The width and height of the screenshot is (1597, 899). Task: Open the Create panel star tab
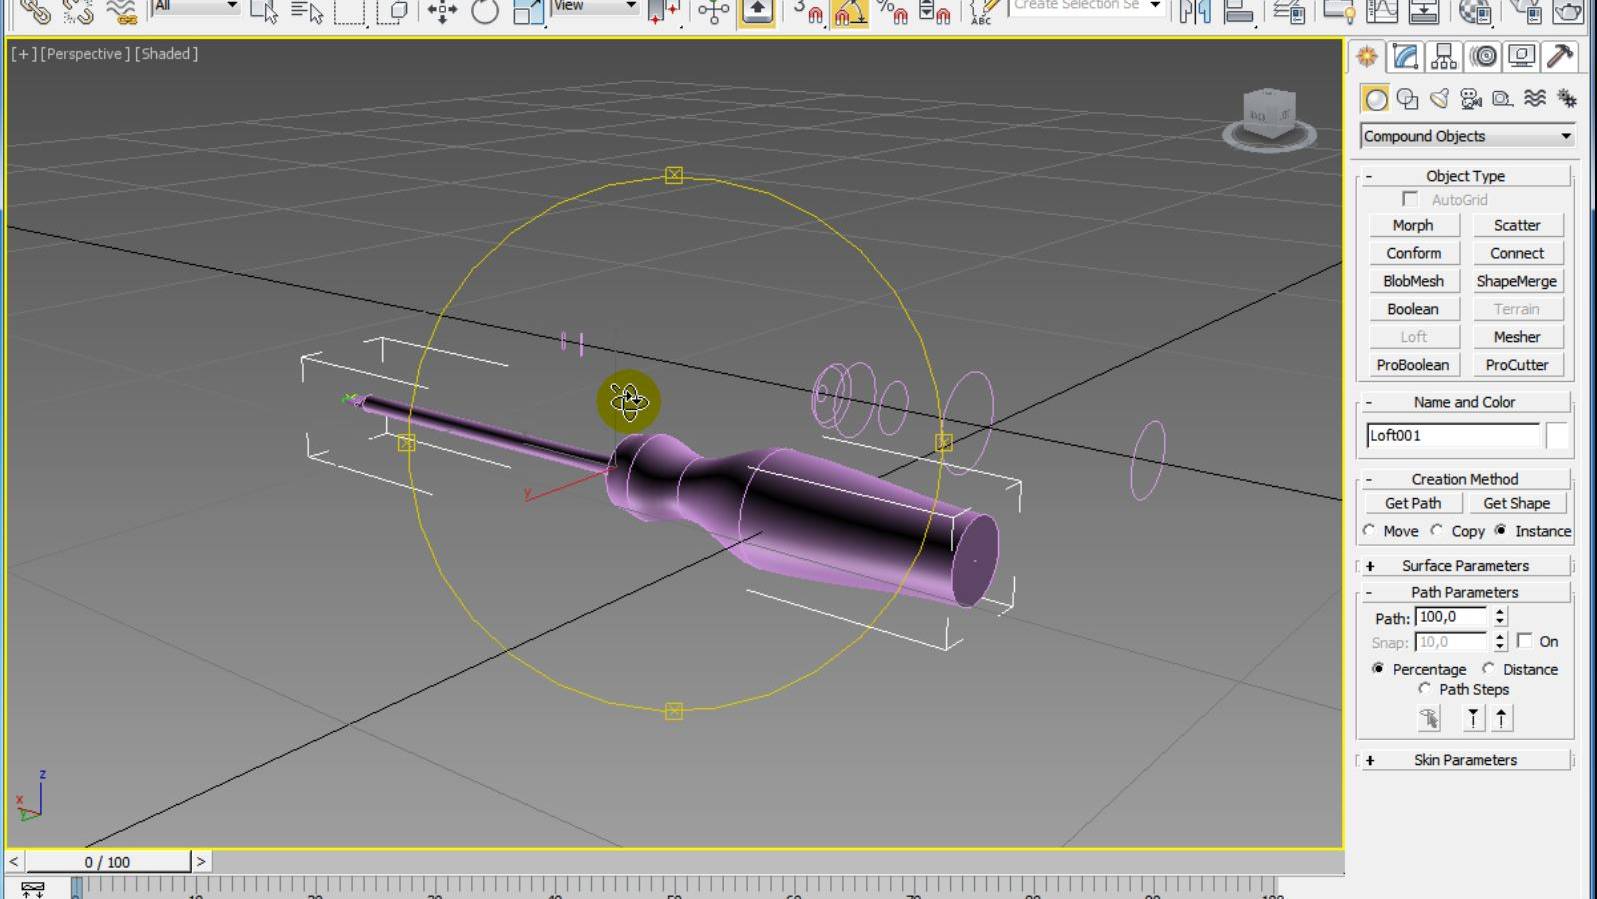coord(1367,57)
